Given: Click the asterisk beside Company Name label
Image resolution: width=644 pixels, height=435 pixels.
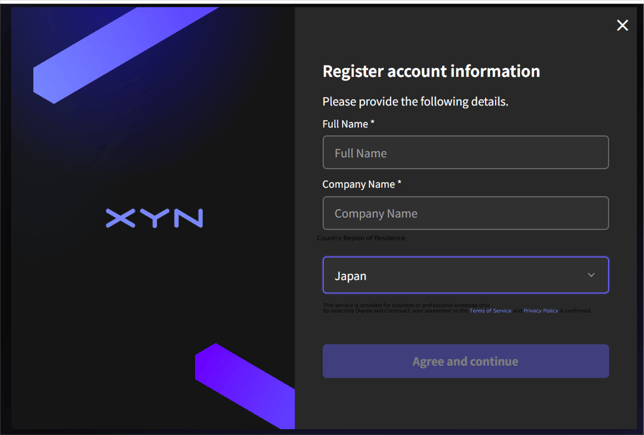Looking at the screenshot, I should coord(399,182).
